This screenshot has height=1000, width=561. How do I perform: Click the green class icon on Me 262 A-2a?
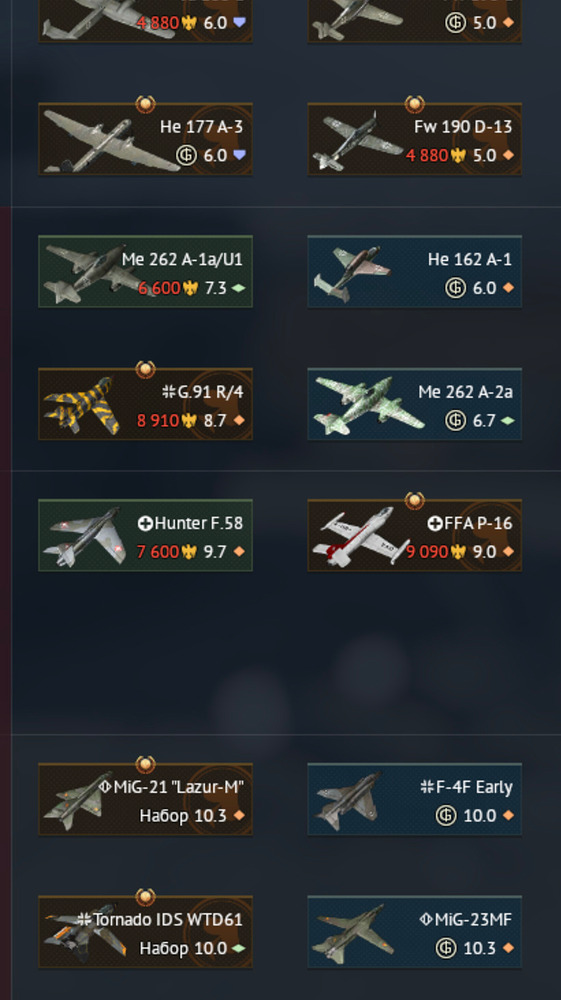pos(508,420)
